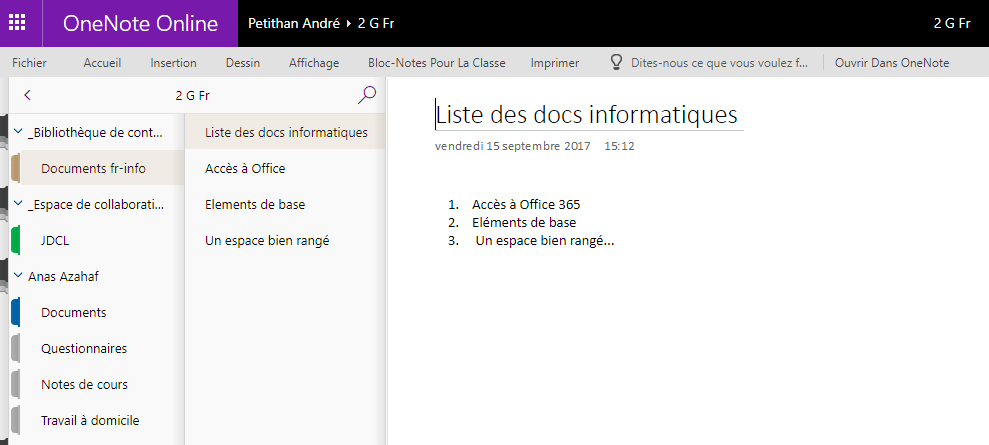
Task: Switch to the Accueil tab
Action: (x=102, y=63)
